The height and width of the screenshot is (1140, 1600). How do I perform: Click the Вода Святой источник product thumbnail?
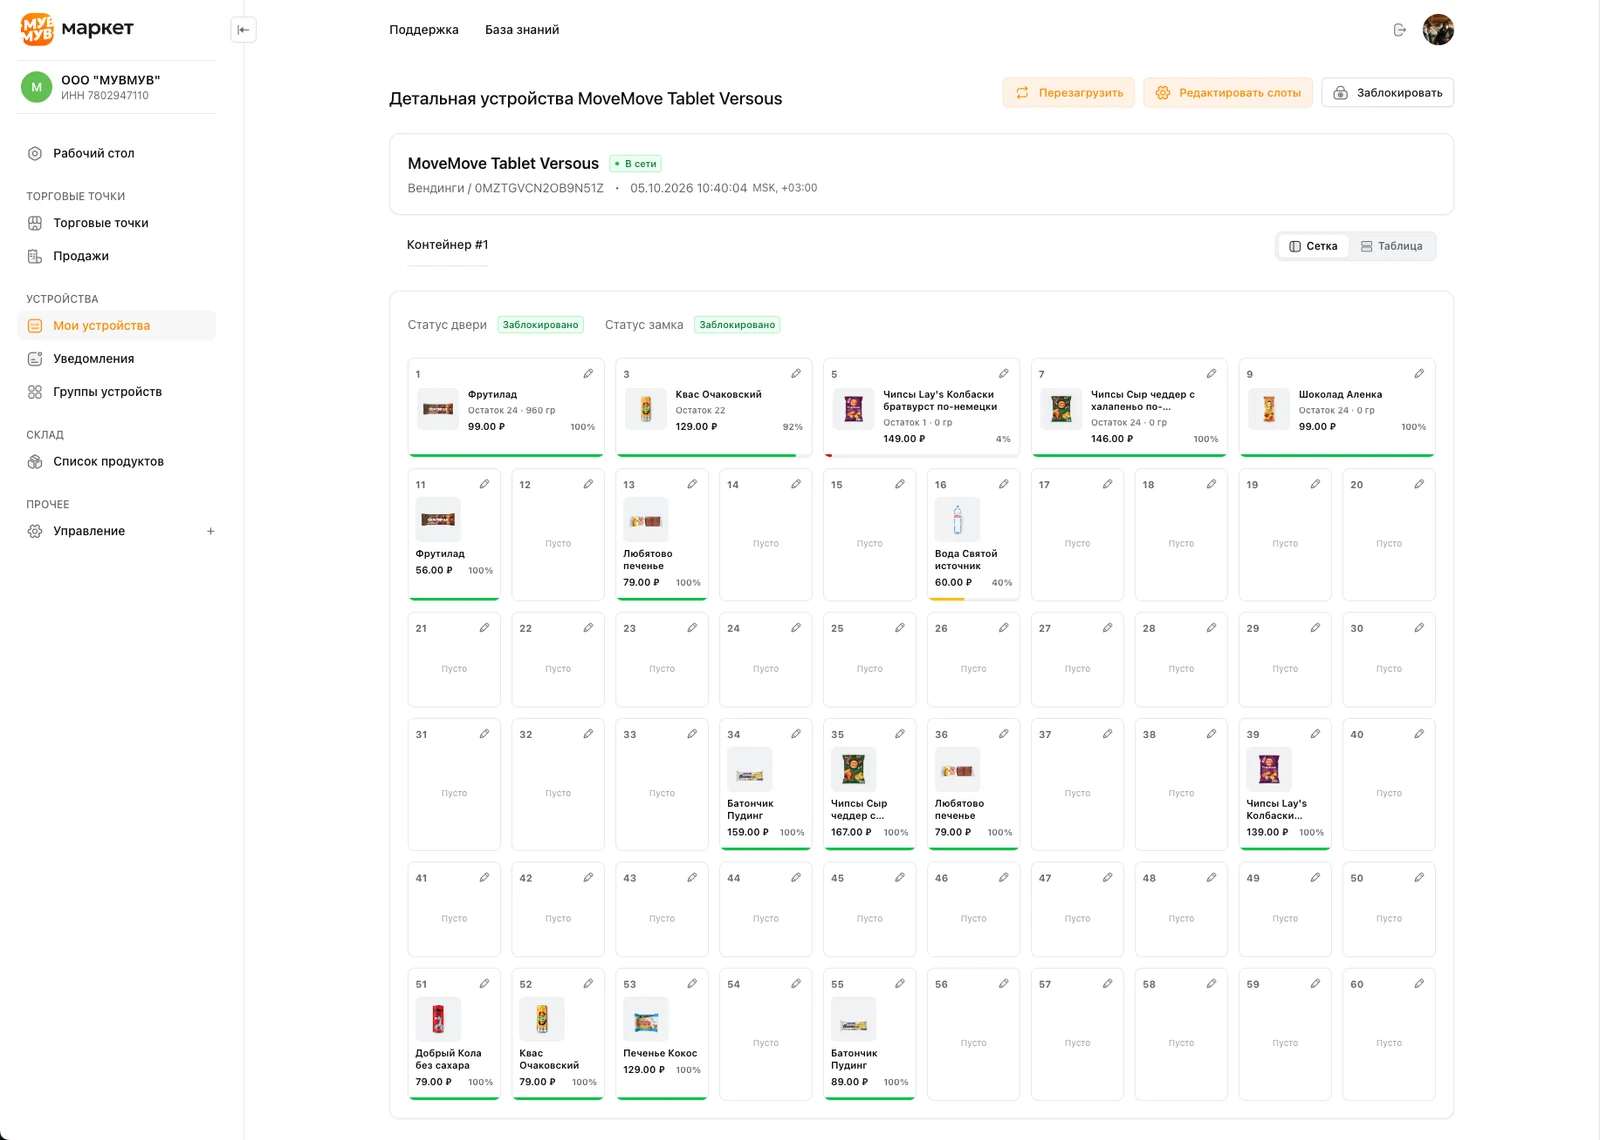[x=957, y=520]
